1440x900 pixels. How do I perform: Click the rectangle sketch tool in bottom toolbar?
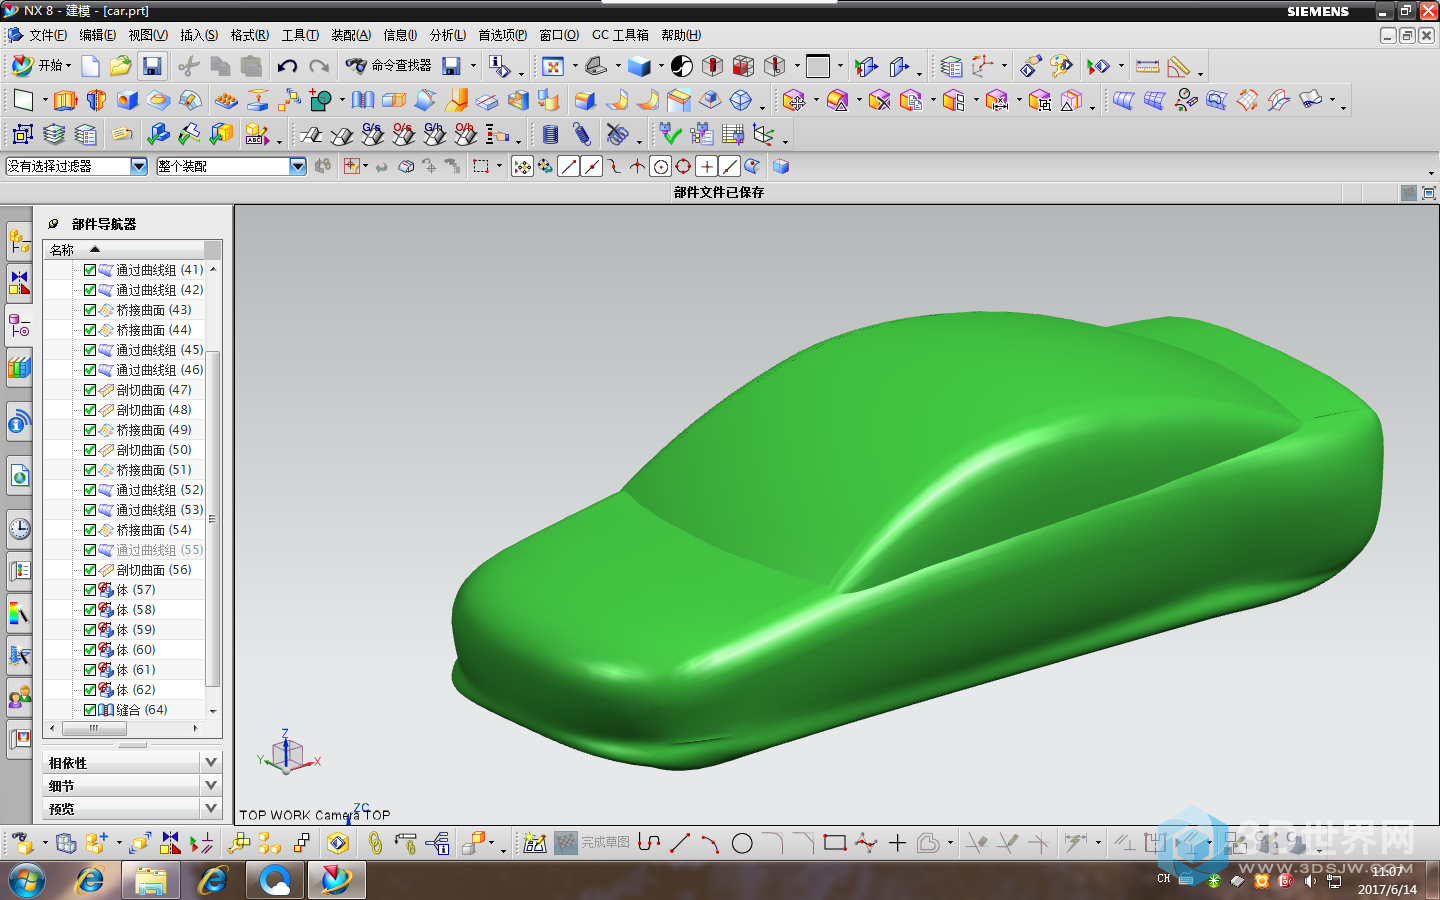tap(835, 843)
